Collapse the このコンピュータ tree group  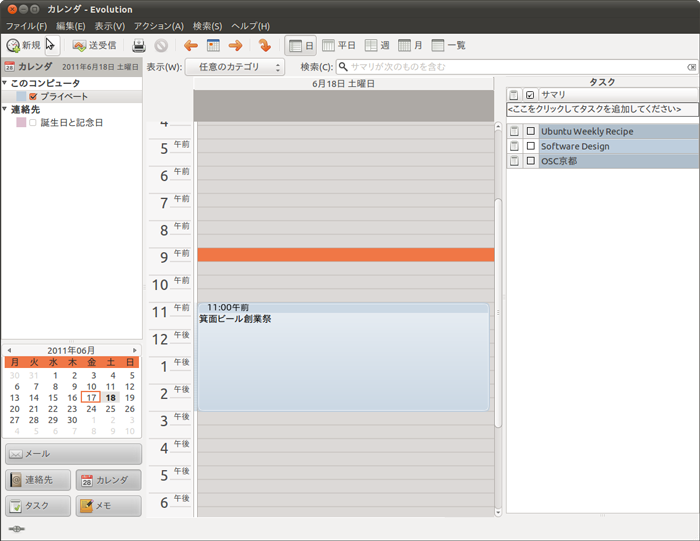[x=4, y=83]
